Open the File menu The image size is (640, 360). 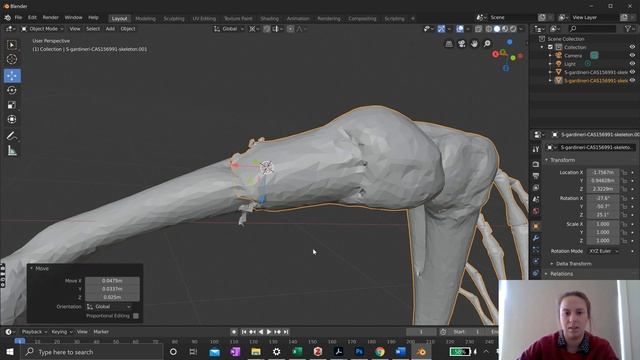[x=18, y=18]
